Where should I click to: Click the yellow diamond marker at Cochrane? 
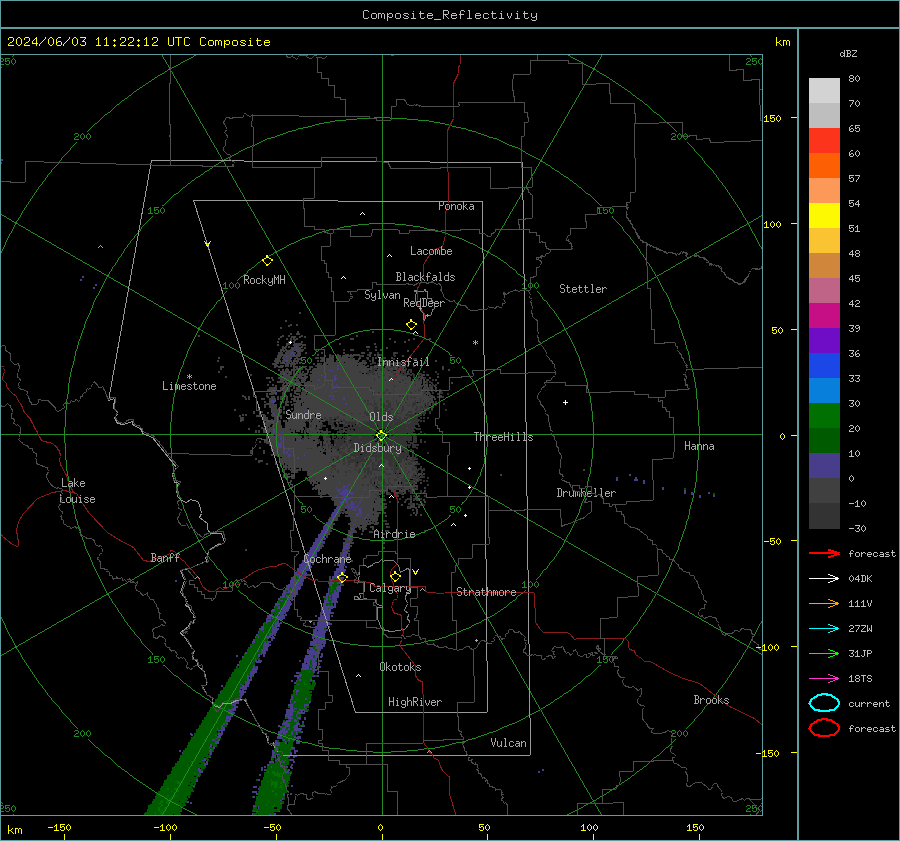[x=342, y=577]
